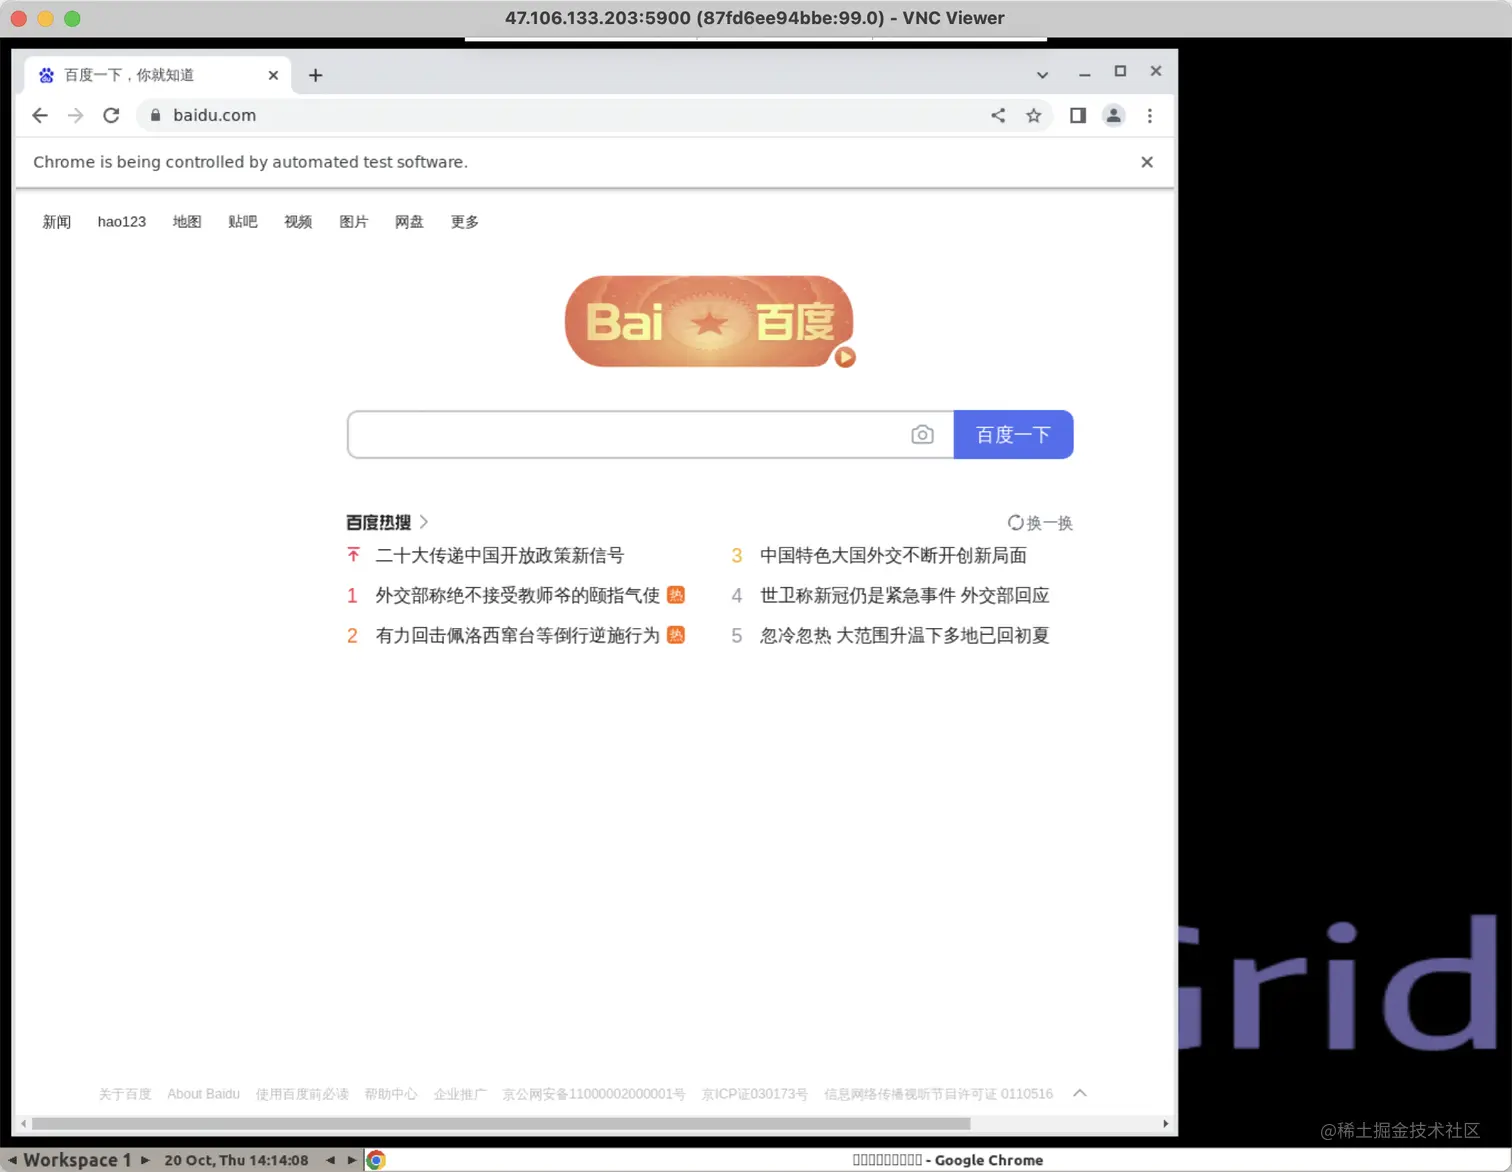
Task: Click the Chrome forward arrow
Action: [x=75, y=115]
